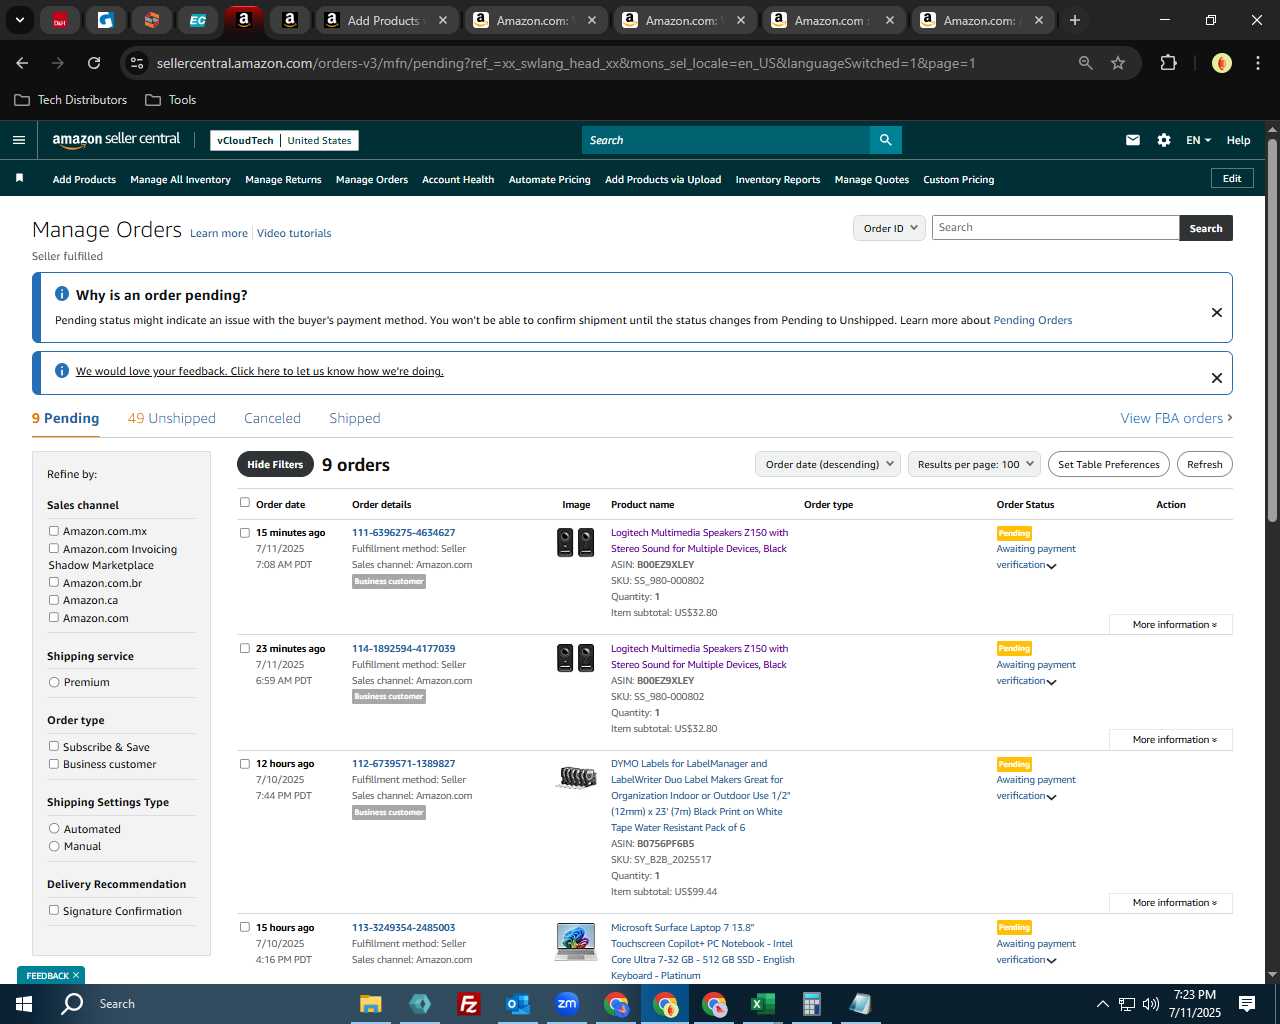This screenshot has width=1280, height=1024.
Task: Click the page vertical scrollbar
Action: (x=1272, y=330)
